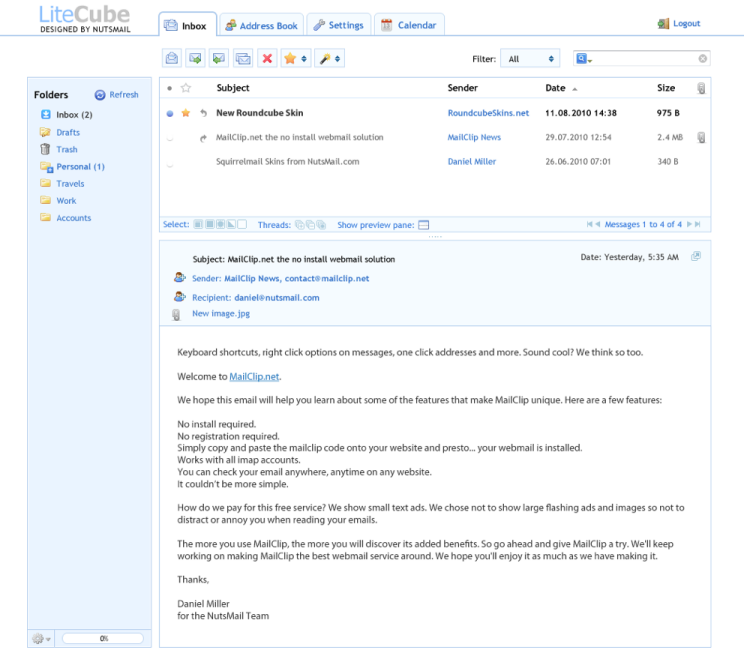Viewport: 744px width, 665px height.
Task: Toggle read status of Squirrelmail Skins message
Action: pos(170,165)
